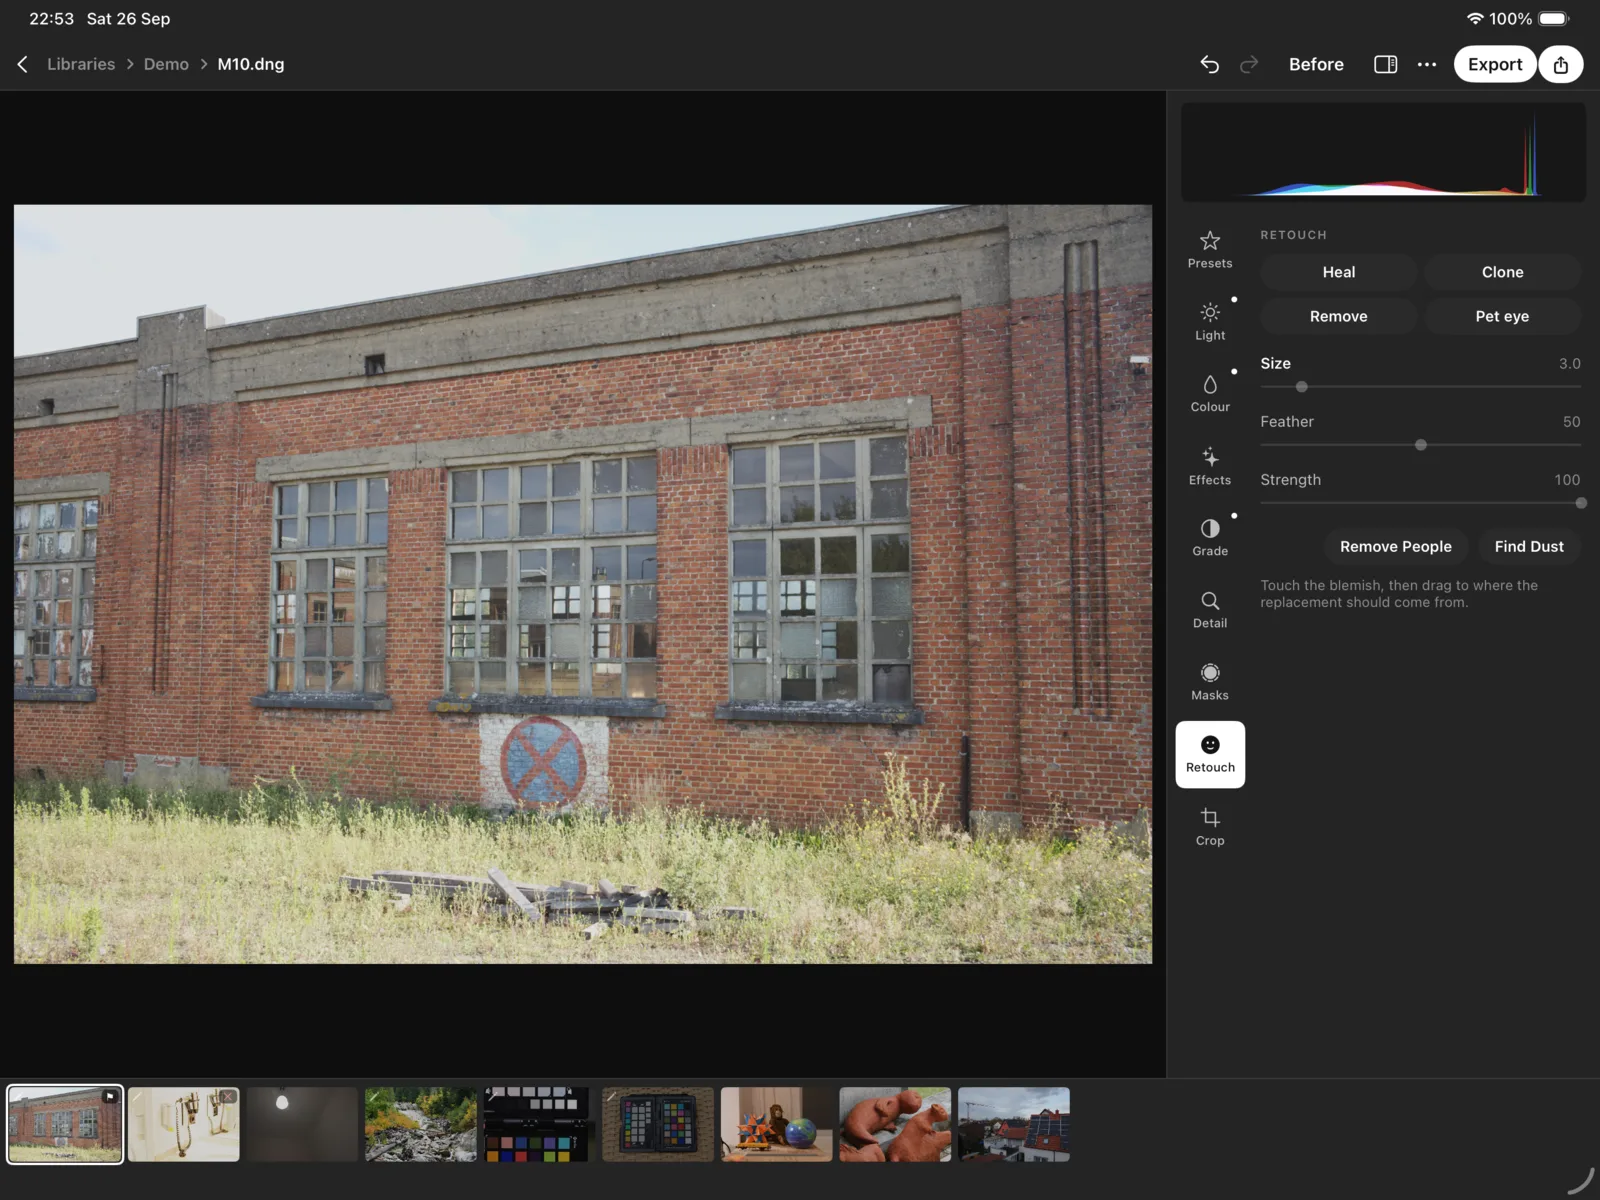1600x1200 pixels.
Task: Click the Remove People button
Action: 1396,546
